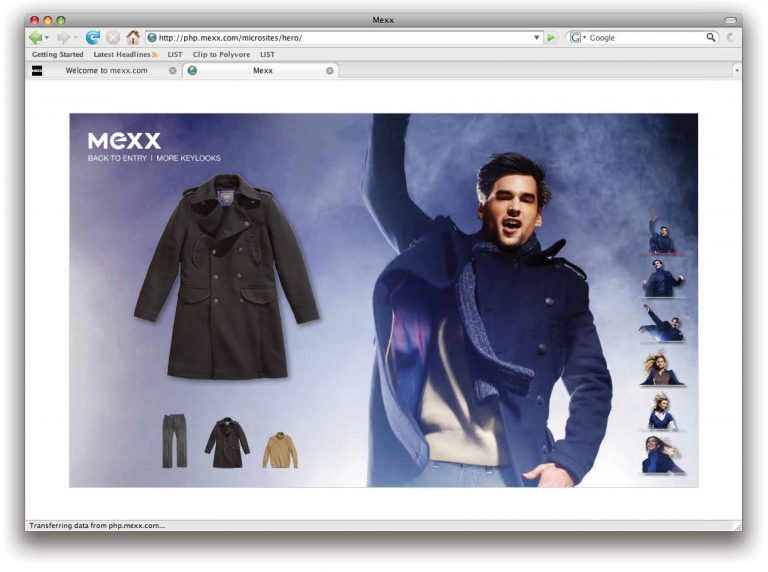Close the active Mexx tab

coord(329,71)
